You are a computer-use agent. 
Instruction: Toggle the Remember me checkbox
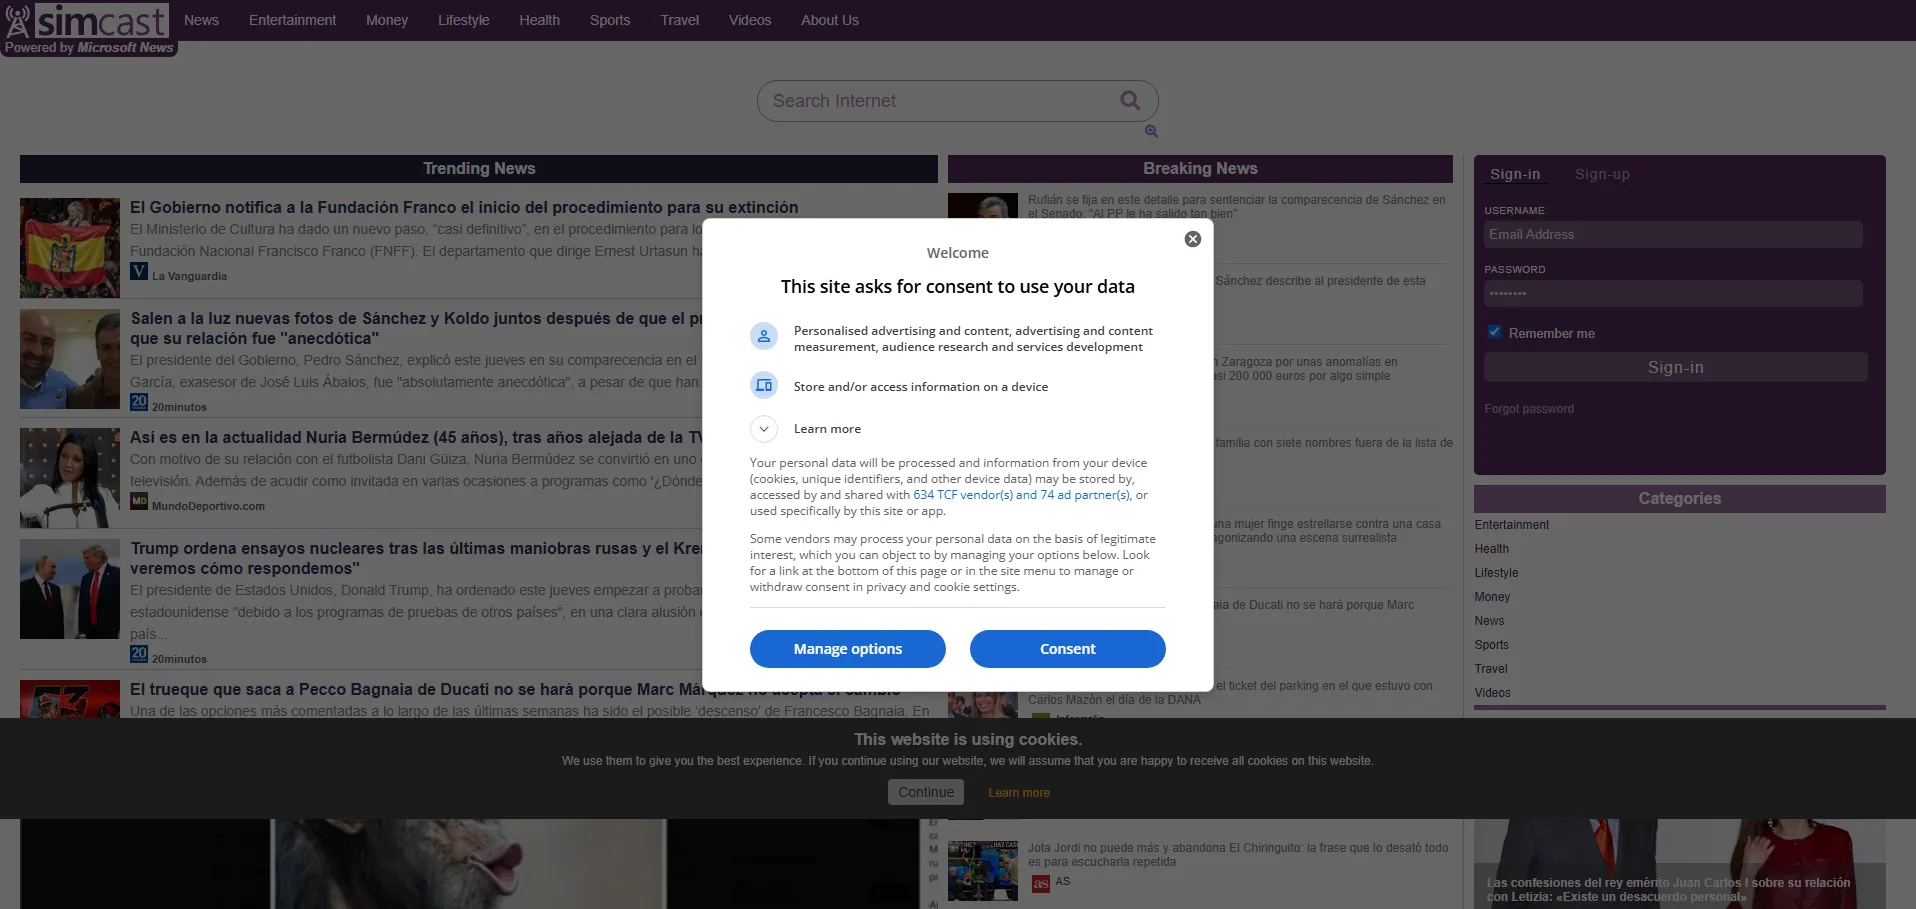pos(1494,332)
